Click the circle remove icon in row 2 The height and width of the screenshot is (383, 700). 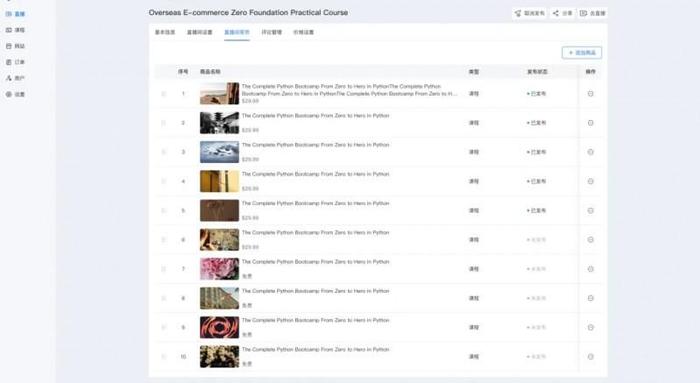pos(590,123)
